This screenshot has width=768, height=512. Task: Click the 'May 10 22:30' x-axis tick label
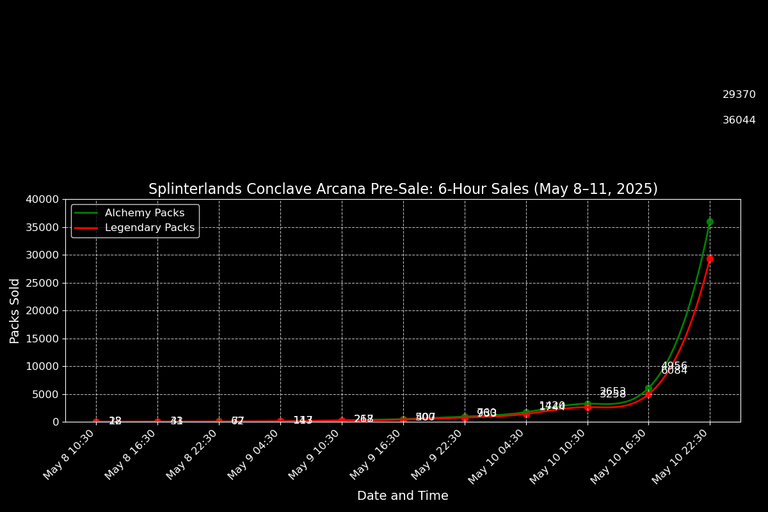[x=680, y=457]
